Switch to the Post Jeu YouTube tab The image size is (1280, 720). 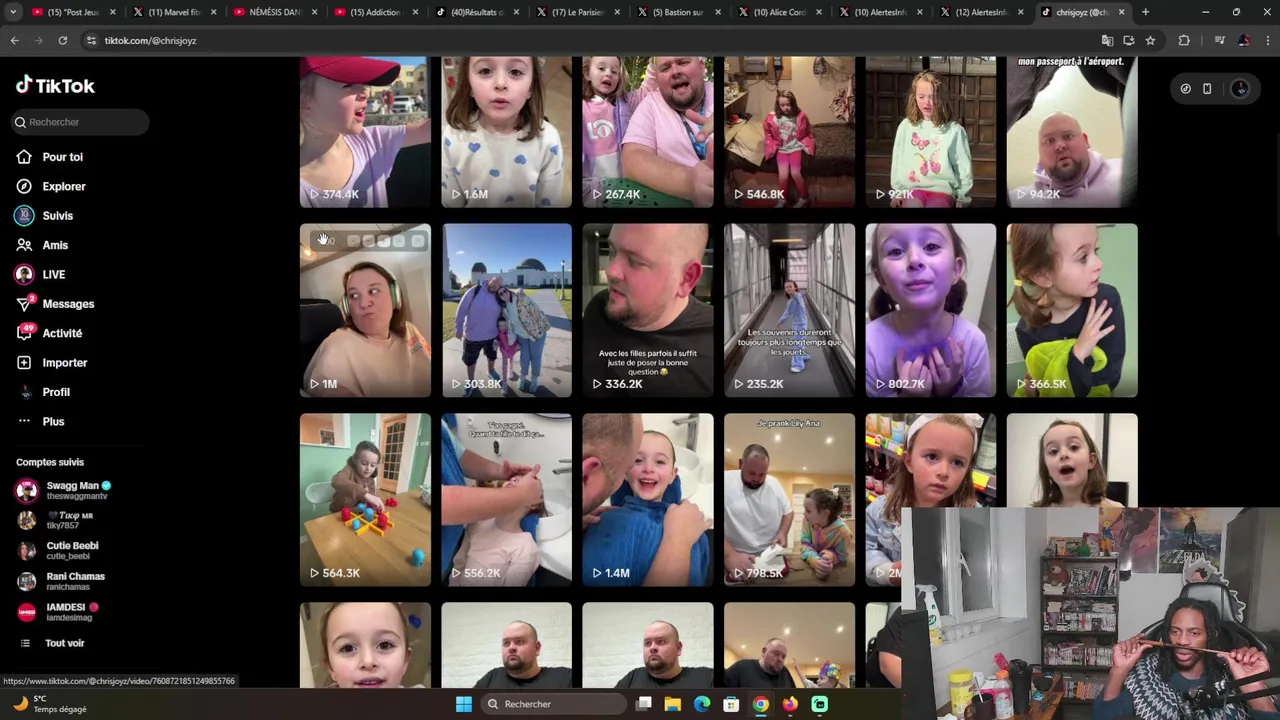coord(75,12)
